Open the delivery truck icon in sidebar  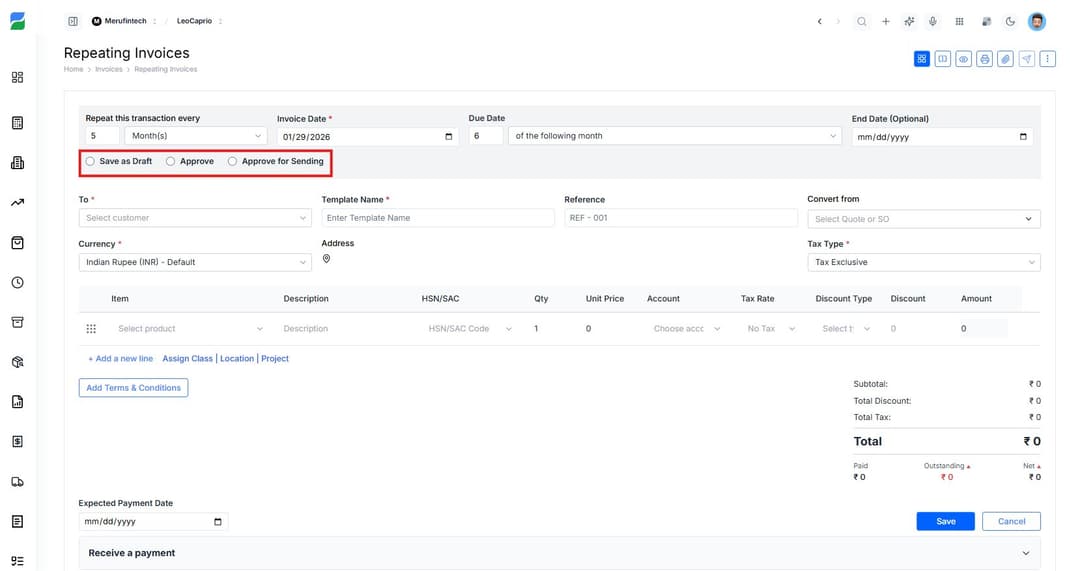(18, 481)
